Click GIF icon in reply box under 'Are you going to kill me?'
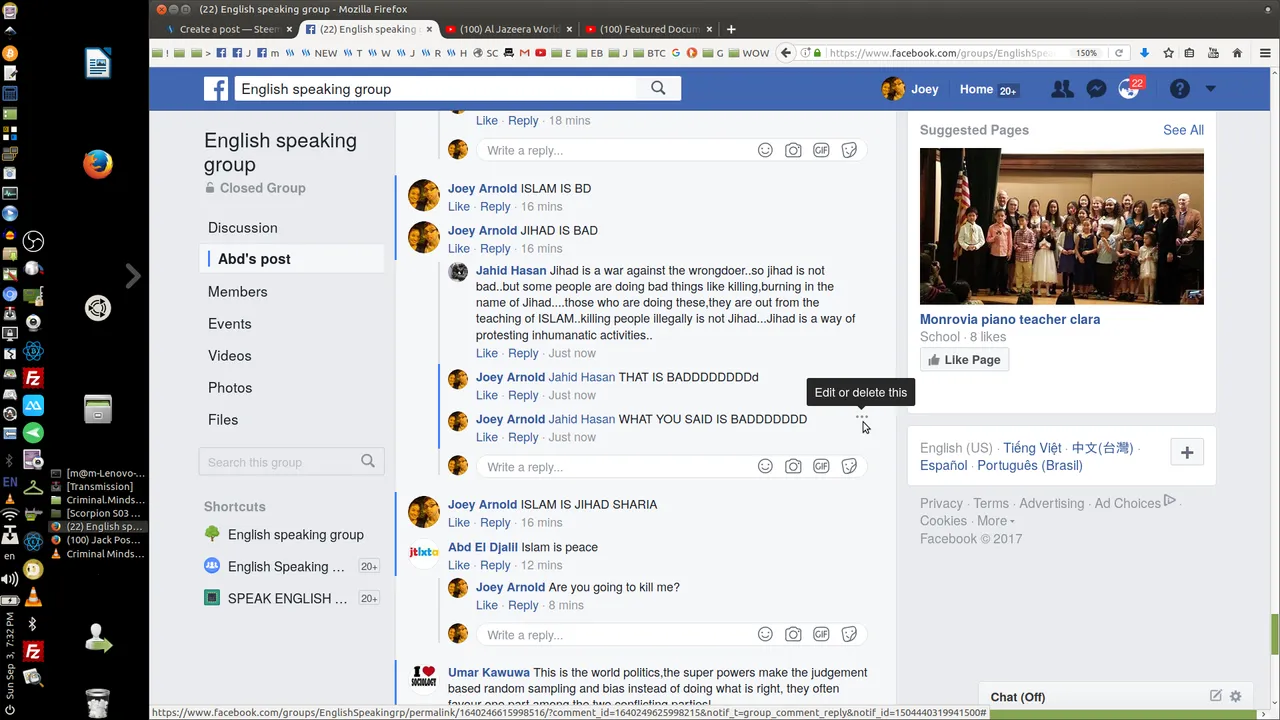Image resolution: width=1280 pixels, height=720 pixels. [x=821, y=634]
